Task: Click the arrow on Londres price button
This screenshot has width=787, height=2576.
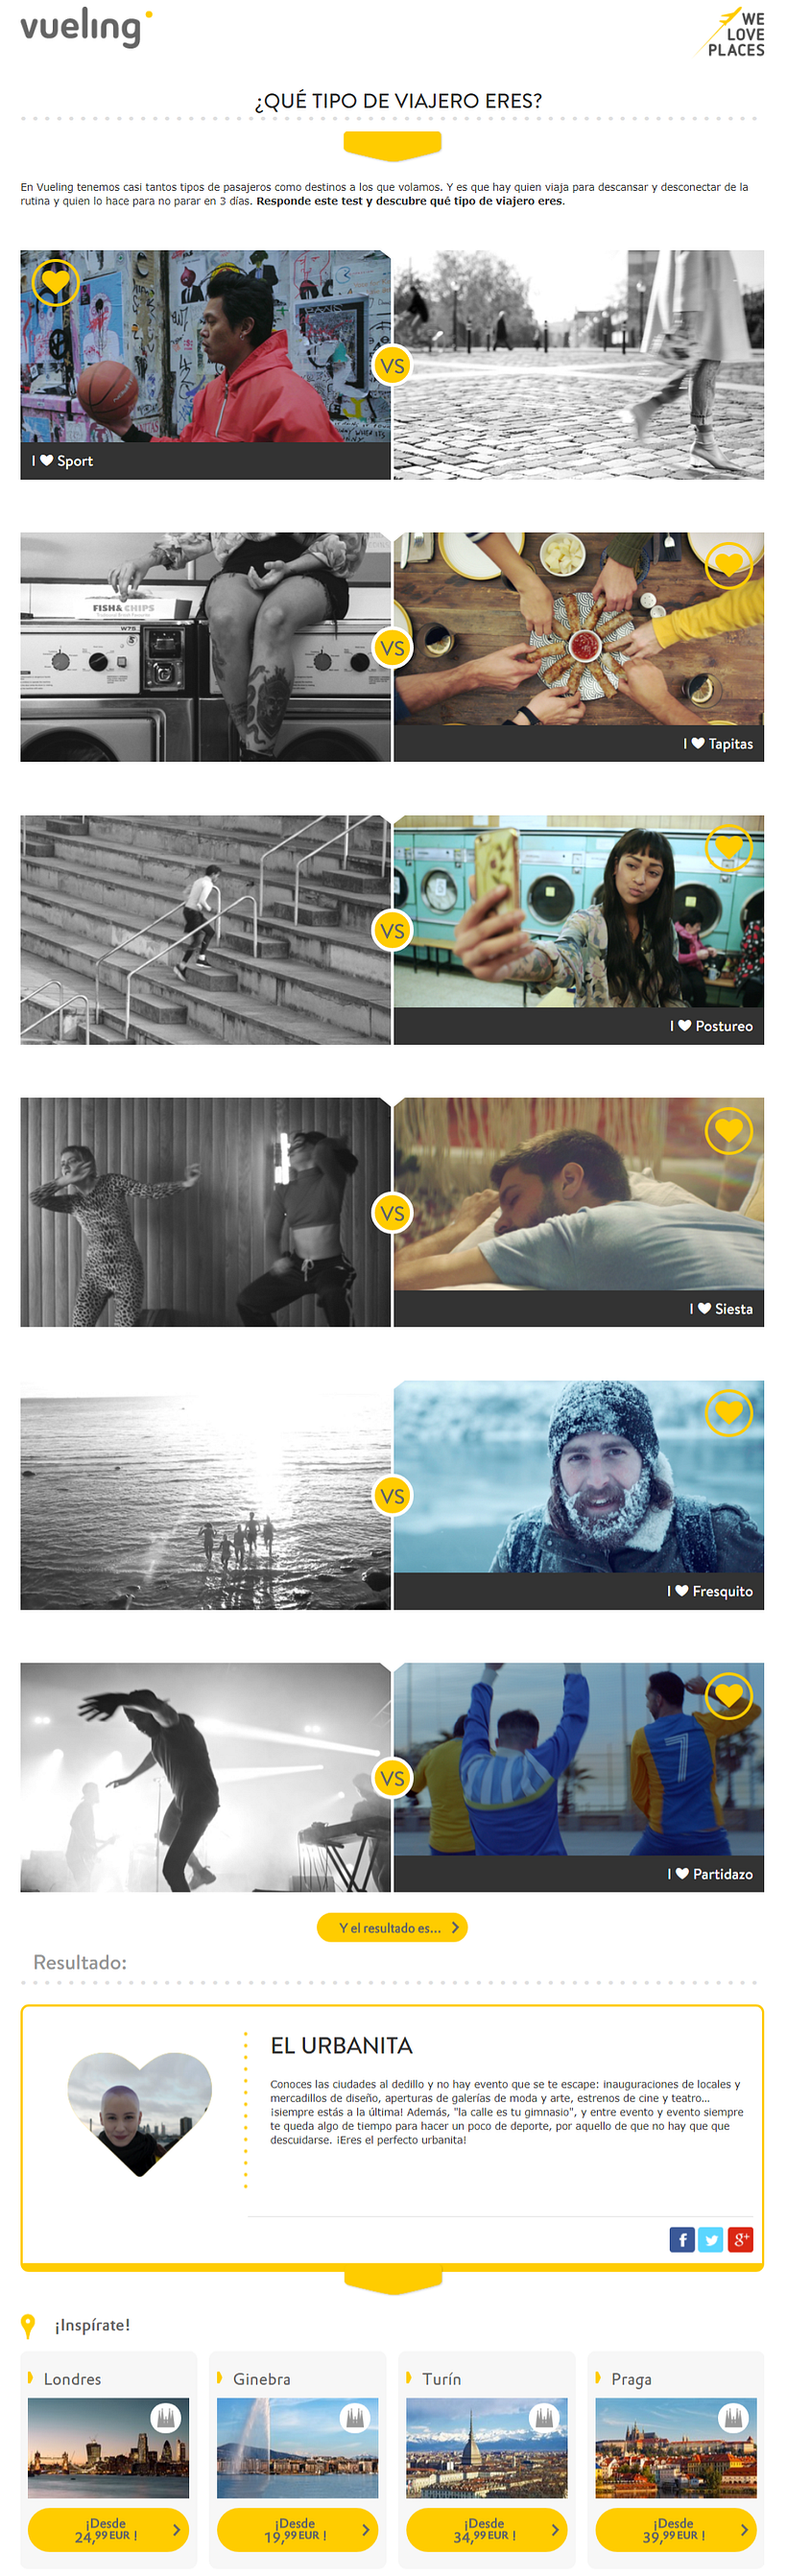Action: point(176,2530)
